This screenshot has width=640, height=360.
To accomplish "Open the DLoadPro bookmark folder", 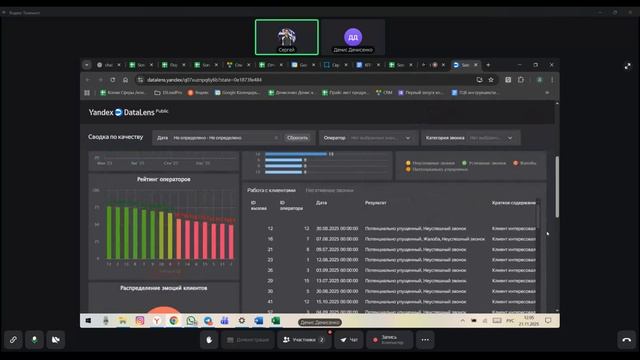I will point(168,93).
